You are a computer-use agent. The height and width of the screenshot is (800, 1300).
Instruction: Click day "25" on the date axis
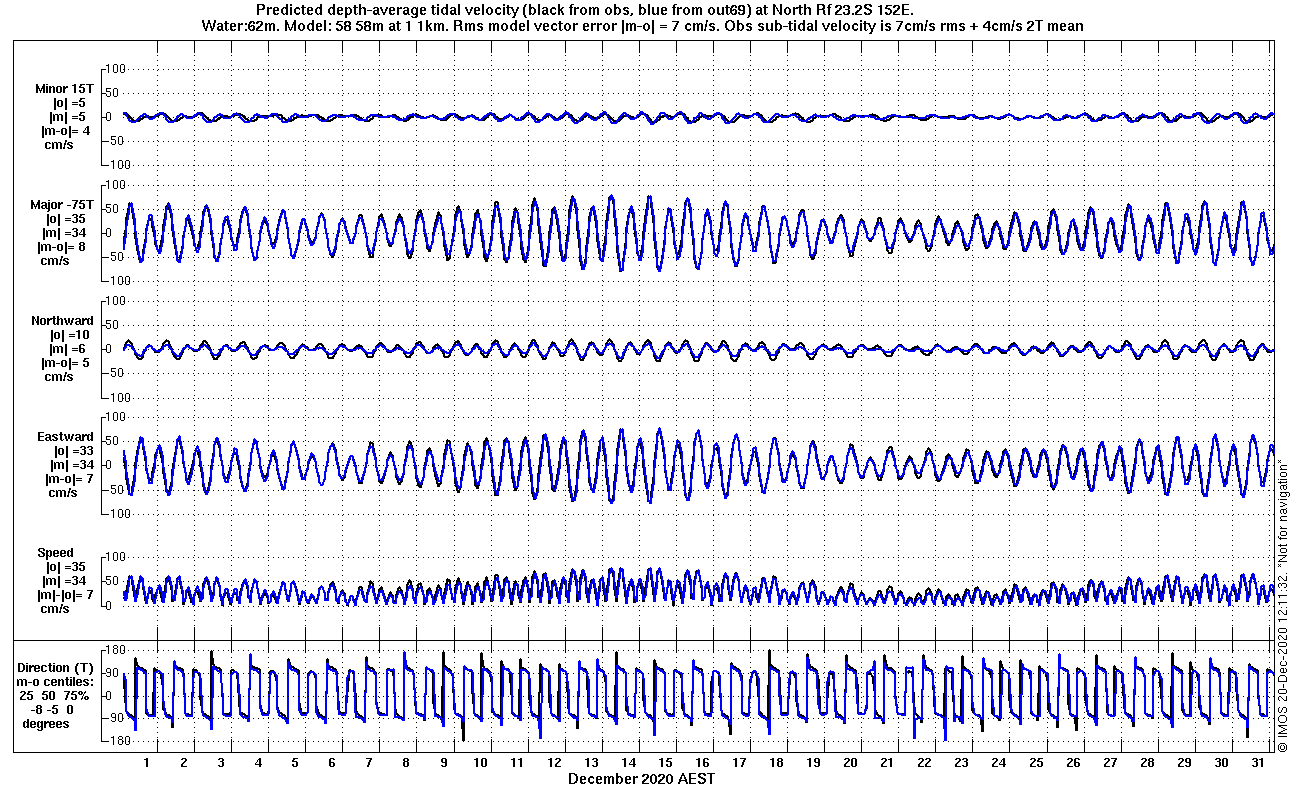tap(1036, 762)
